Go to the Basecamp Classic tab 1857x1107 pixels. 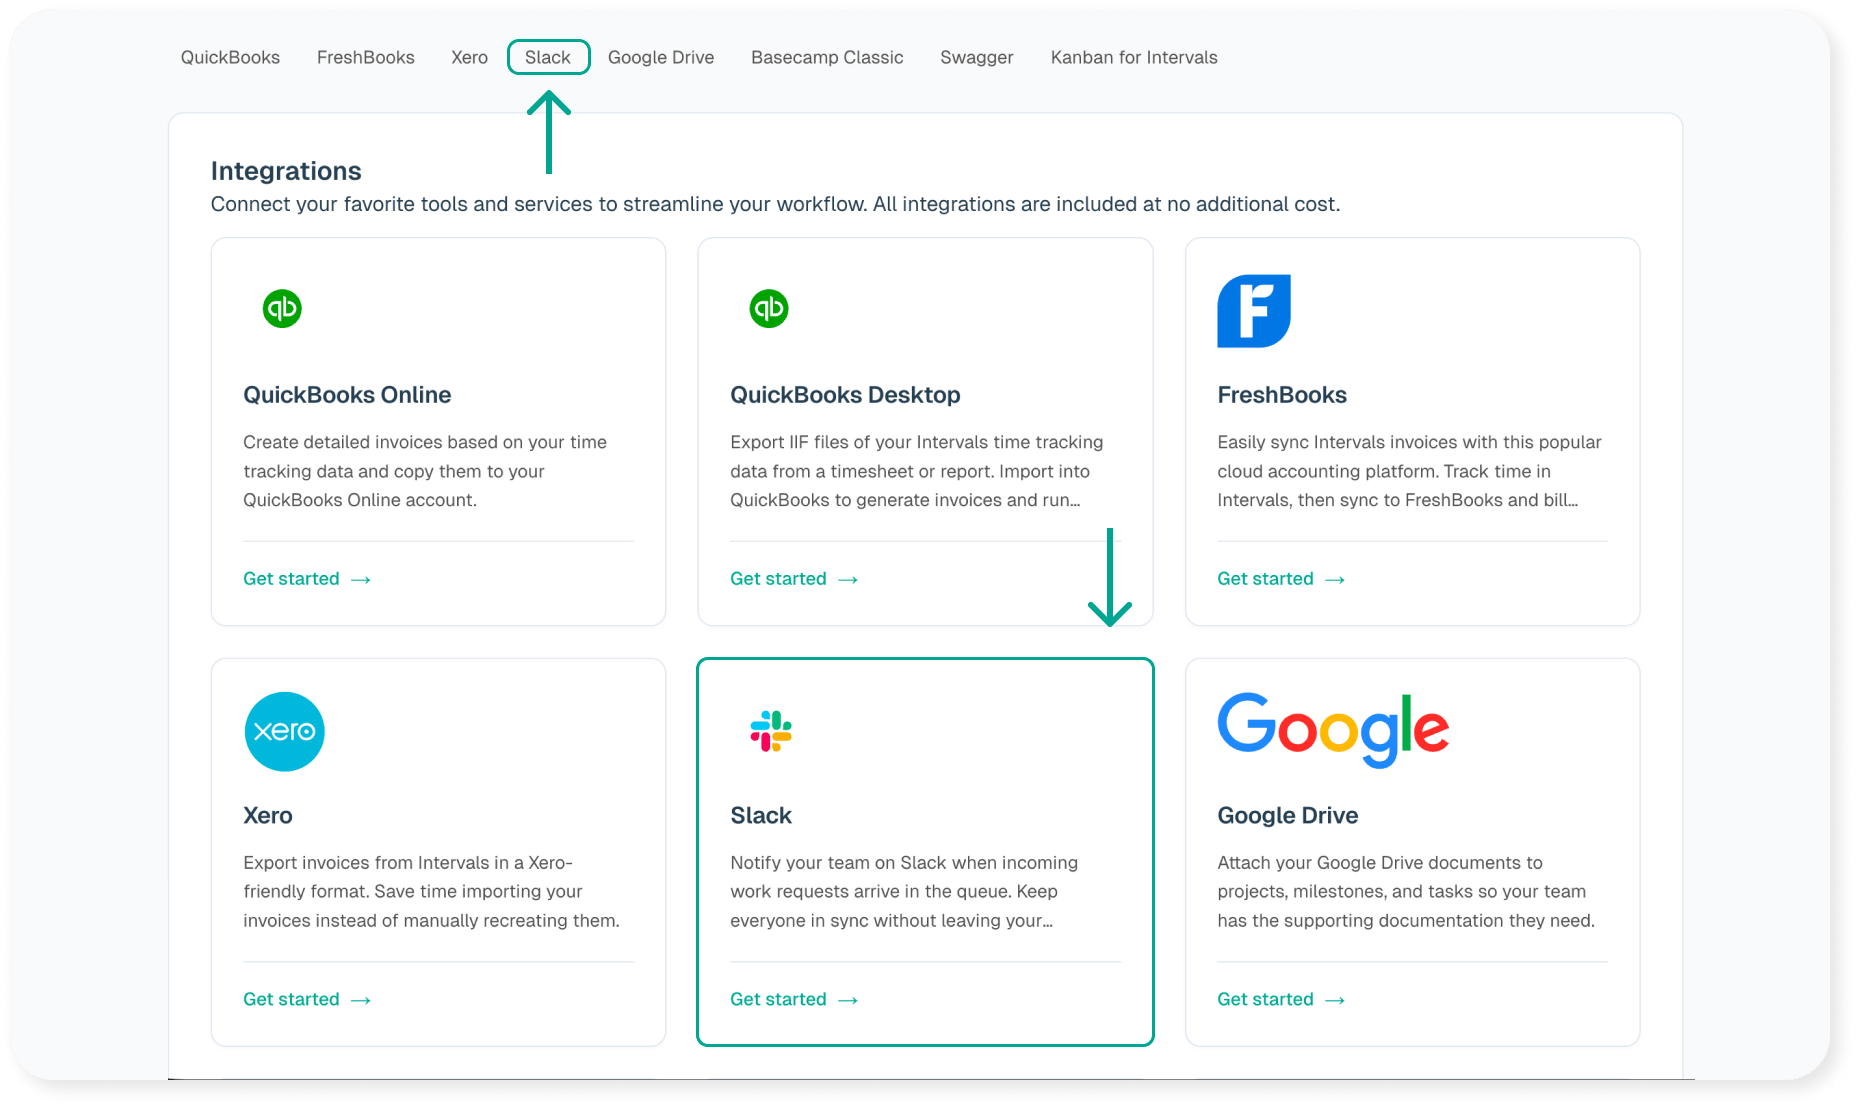(x=827, y=58)
